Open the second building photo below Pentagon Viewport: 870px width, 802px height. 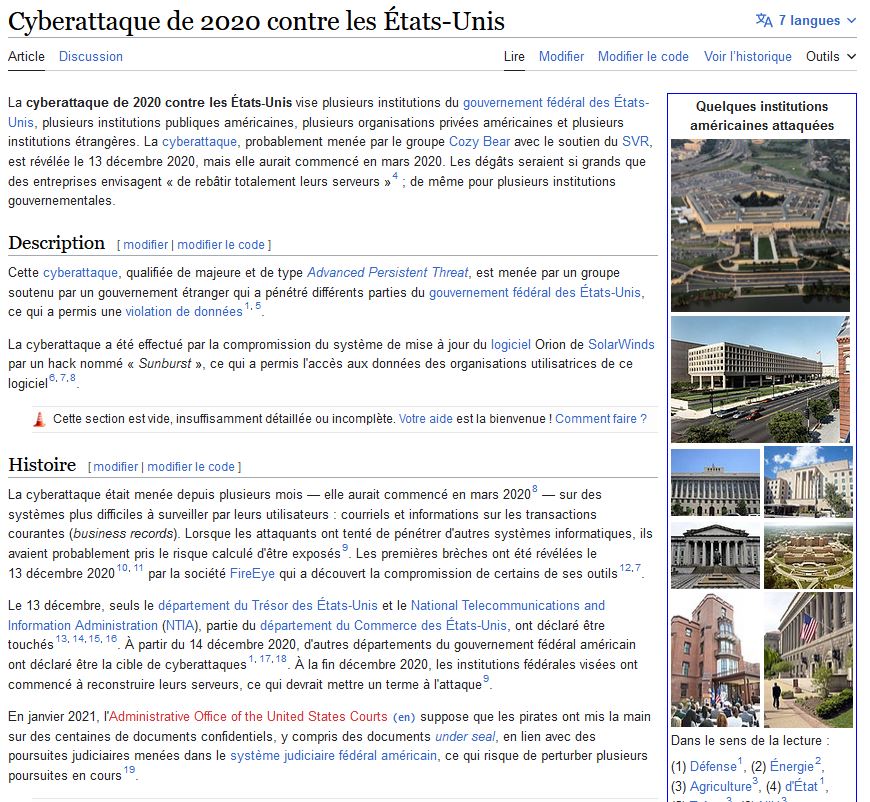[760, 379]
